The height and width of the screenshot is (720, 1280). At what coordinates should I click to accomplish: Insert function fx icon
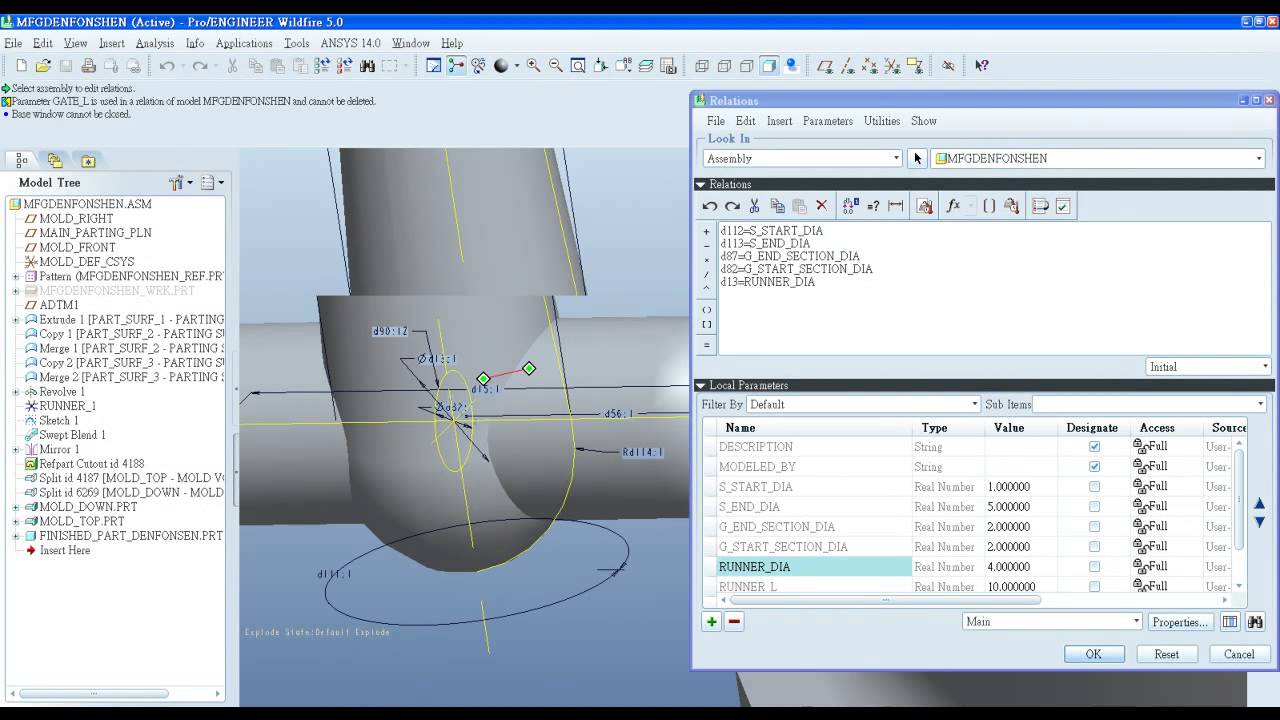(x=954, y=206)
